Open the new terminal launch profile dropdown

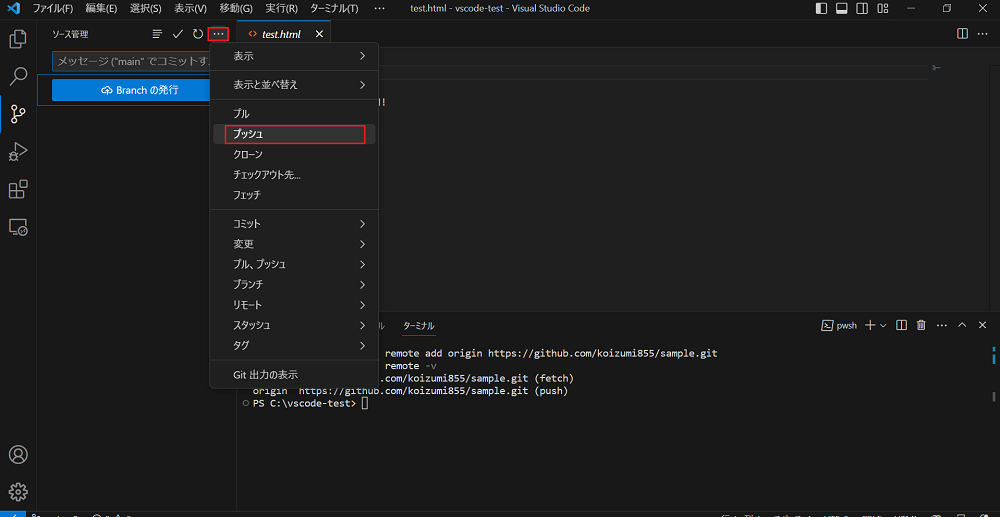883,325
